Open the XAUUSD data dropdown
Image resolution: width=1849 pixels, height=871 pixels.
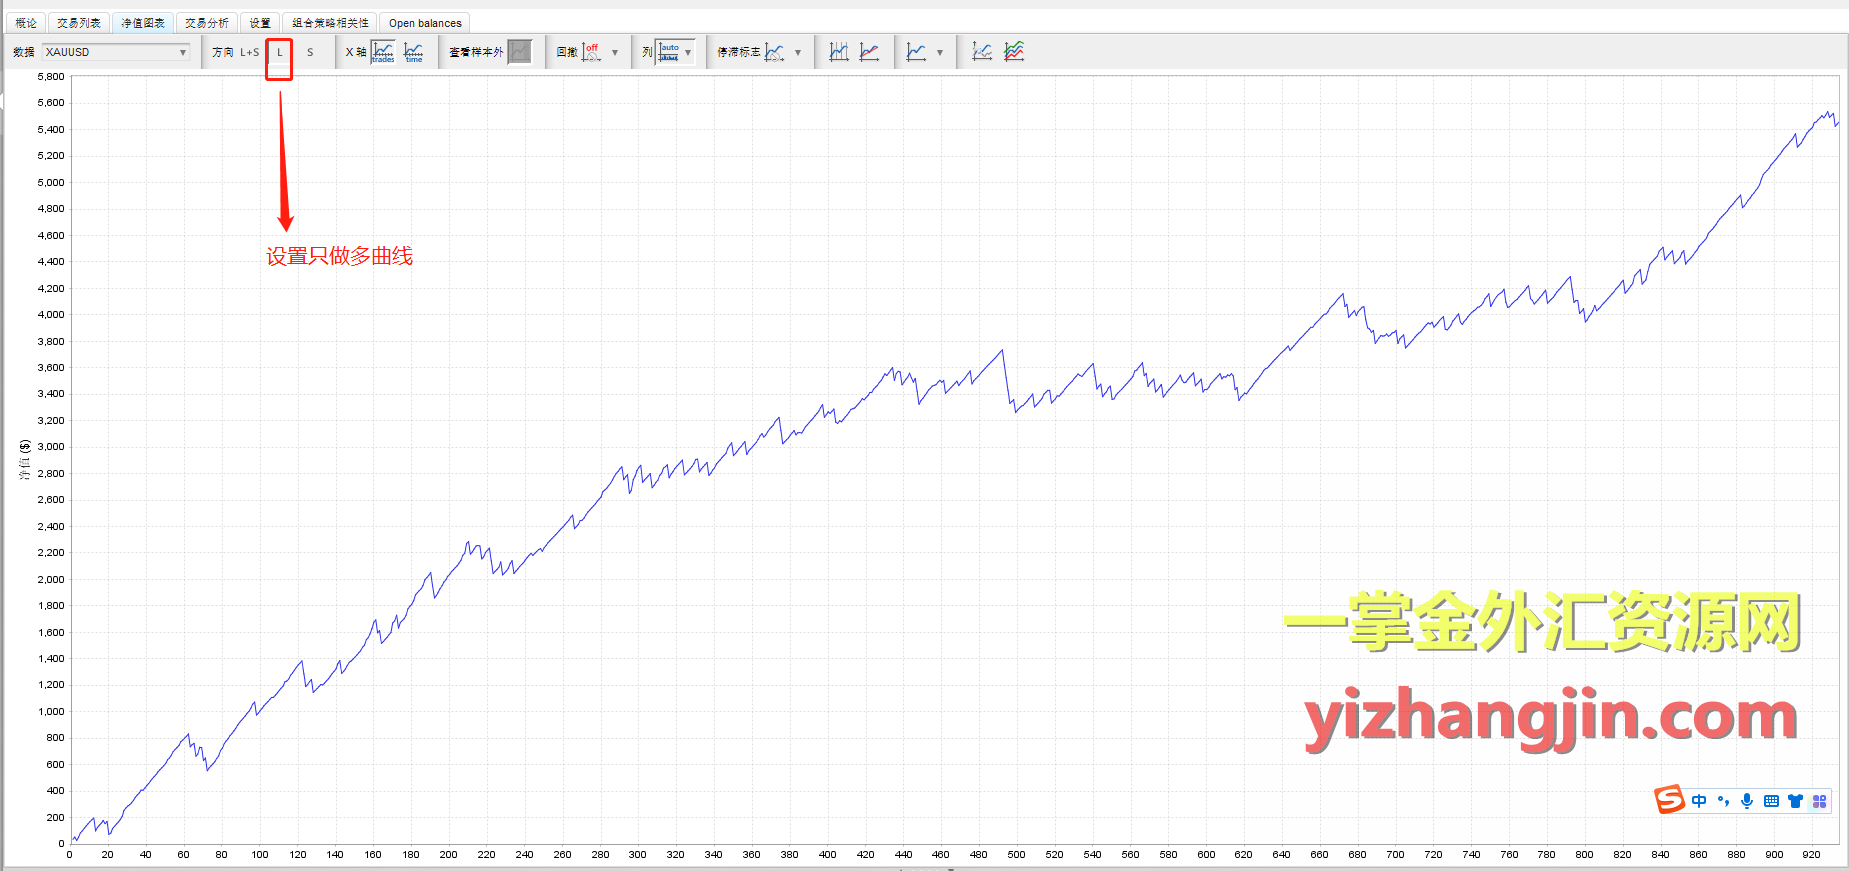(116, 52)
